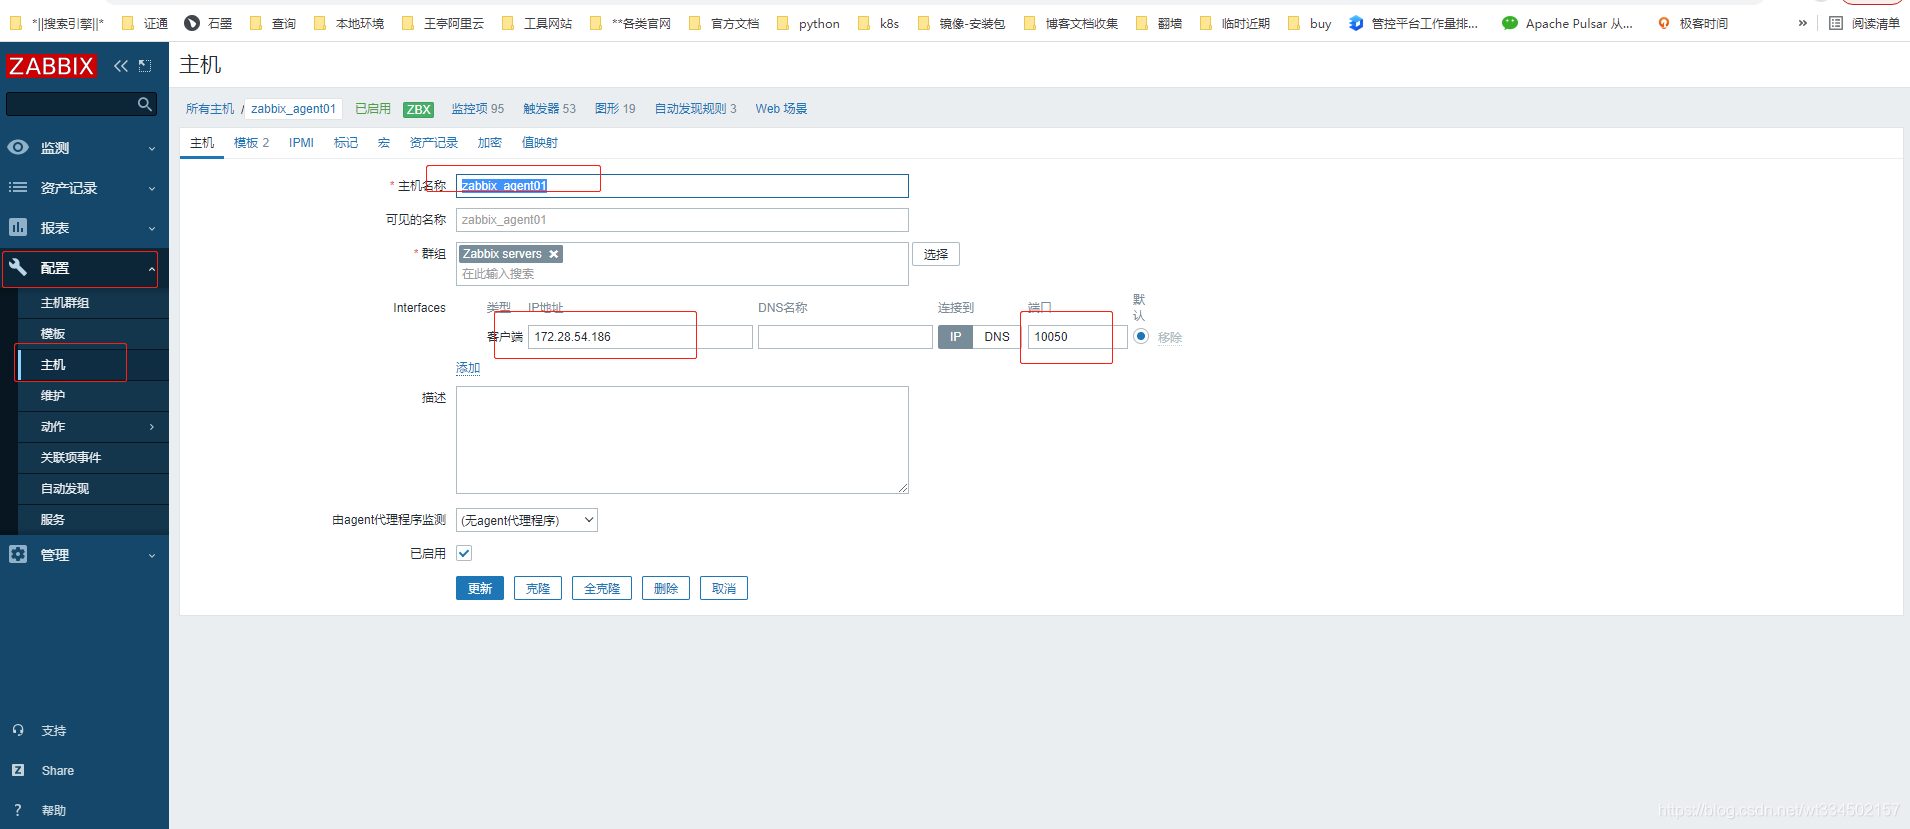The image size is (1910, 829).
Task: Remove the Zabbix servers group tag
Action: [553, 254]
